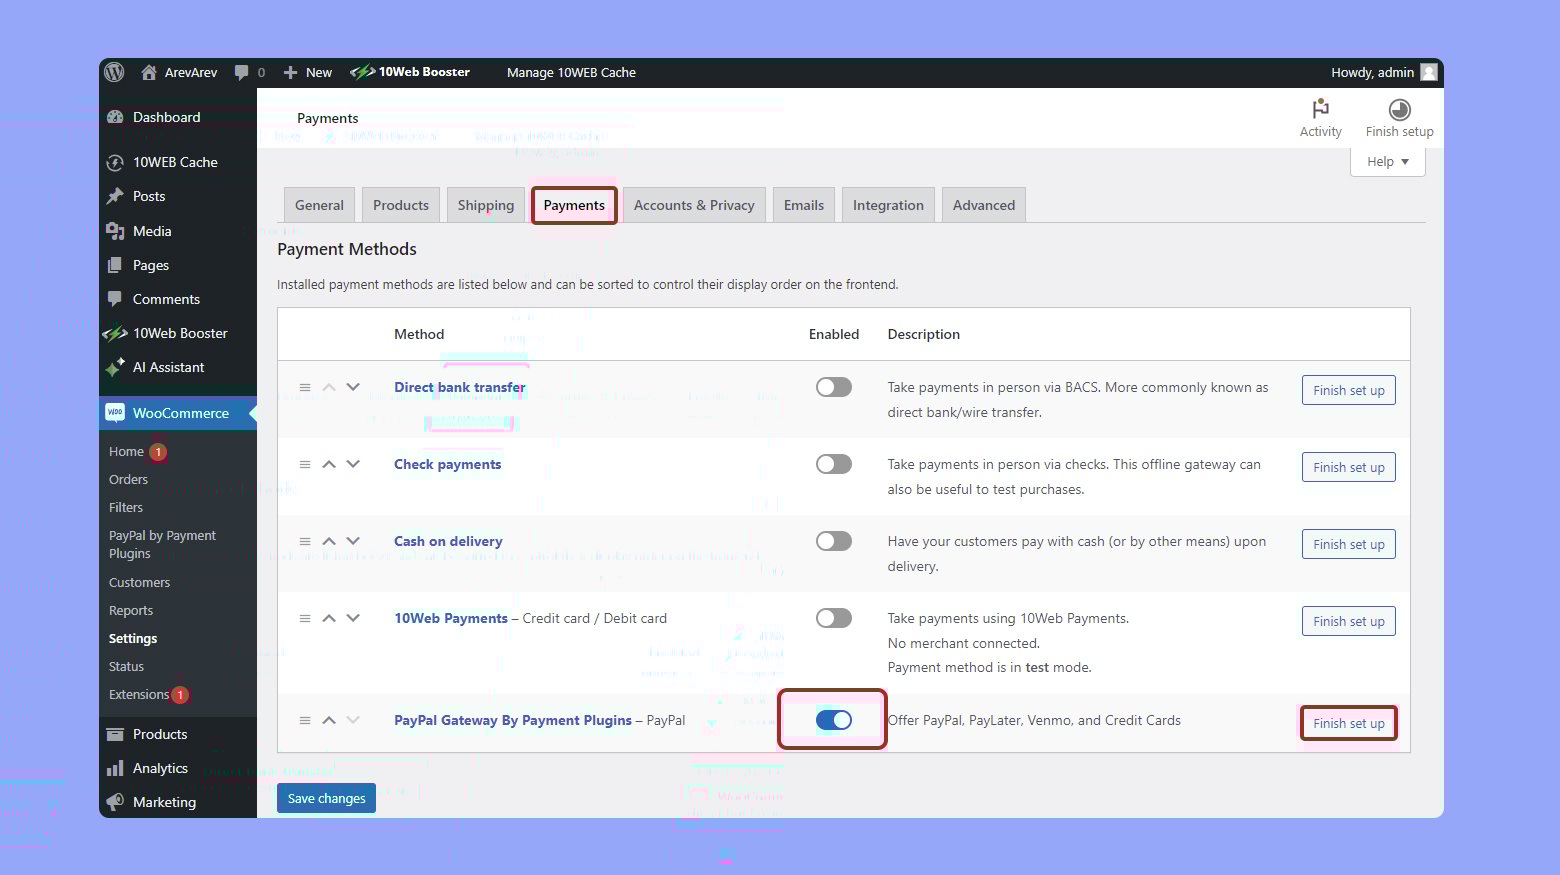The height and width of the screenshot is (875, 1560).
Task: Enable the Direct bank transfer toggle
Action: [833, 387]
